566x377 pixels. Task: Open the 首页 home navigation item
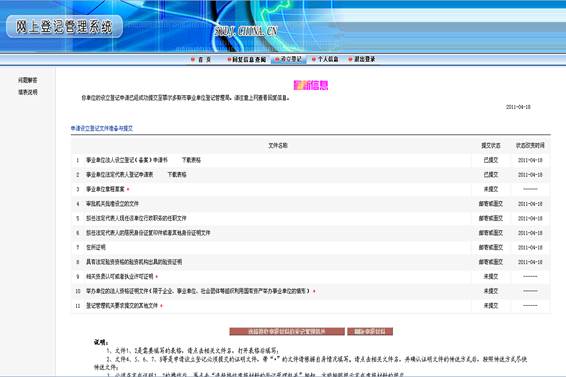tap(204, 60)
